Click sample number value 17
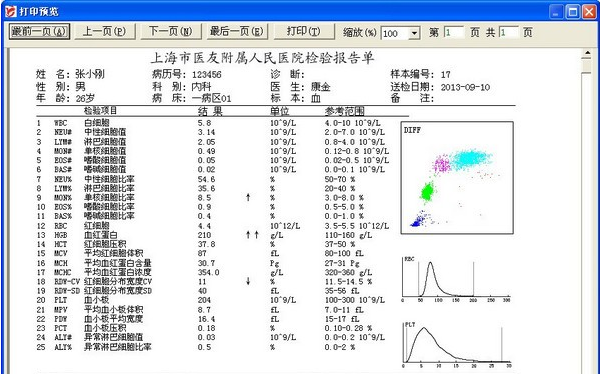The image size is (600, 374). tap(445, 75)
